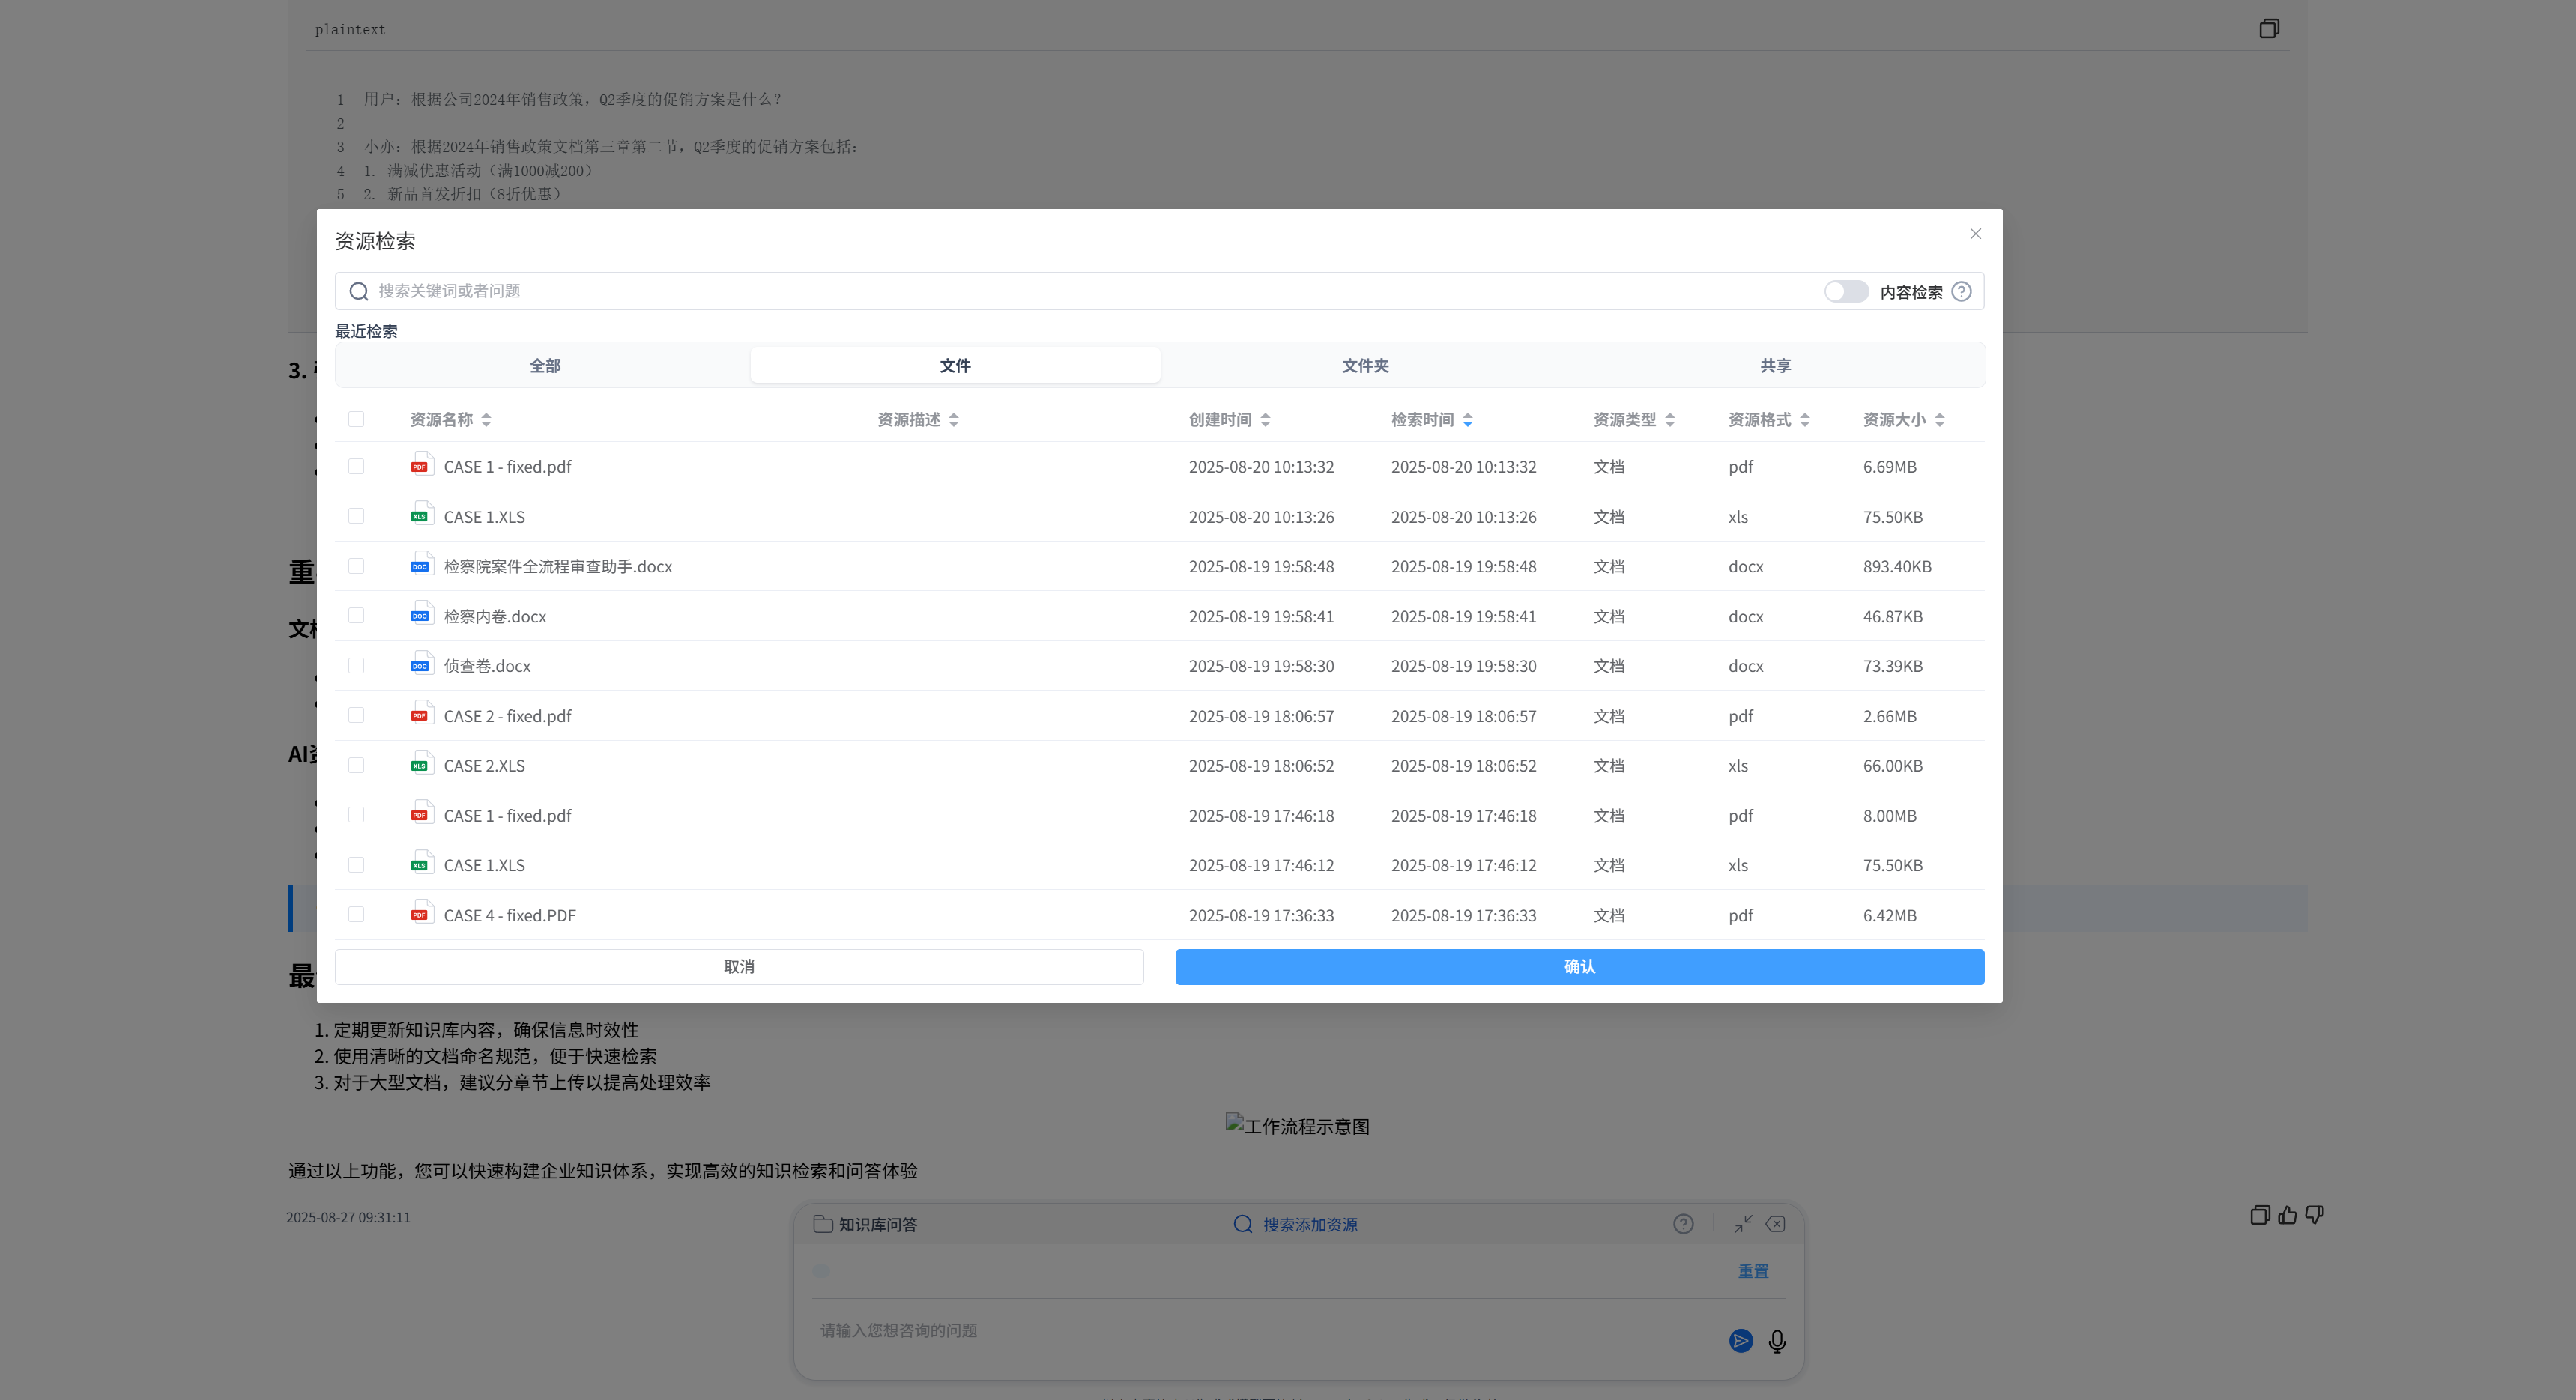Switch to the 共享 tab
This screenshot has width=2576, height=1400.
coord(1775,365)
